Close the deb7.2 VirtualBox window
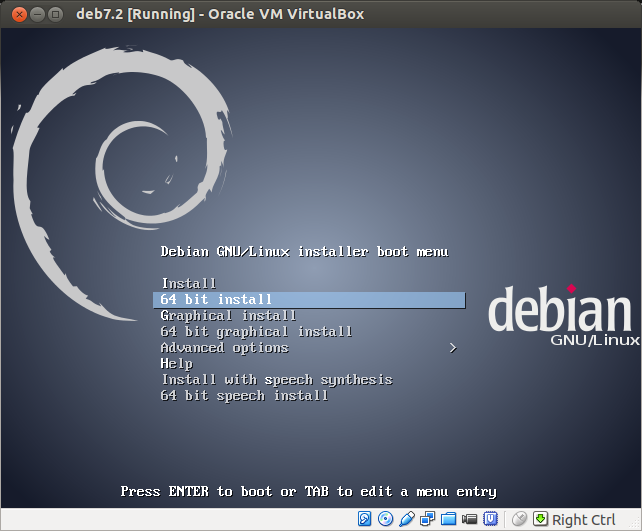Image resolution: width=642 pixels, height=531 pixels. click(x=19, y=14)
